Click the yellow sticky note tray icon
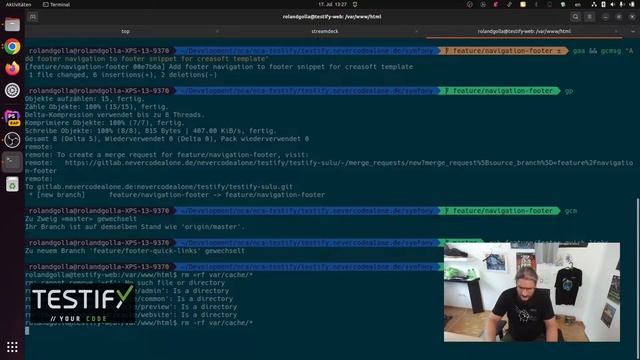The height and width of the screenshot is (360, 640). [523, 4]
